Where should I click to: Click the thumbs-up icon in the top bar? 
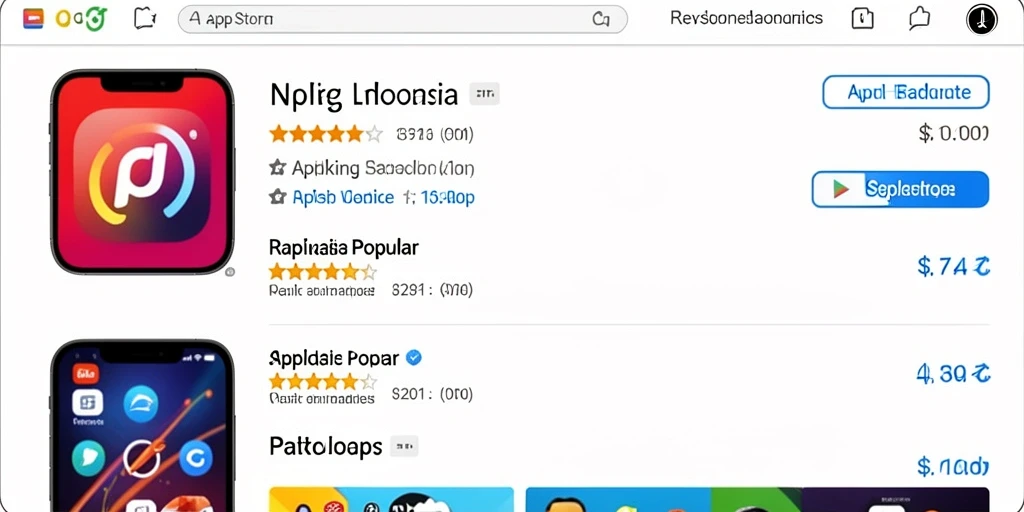919,18
